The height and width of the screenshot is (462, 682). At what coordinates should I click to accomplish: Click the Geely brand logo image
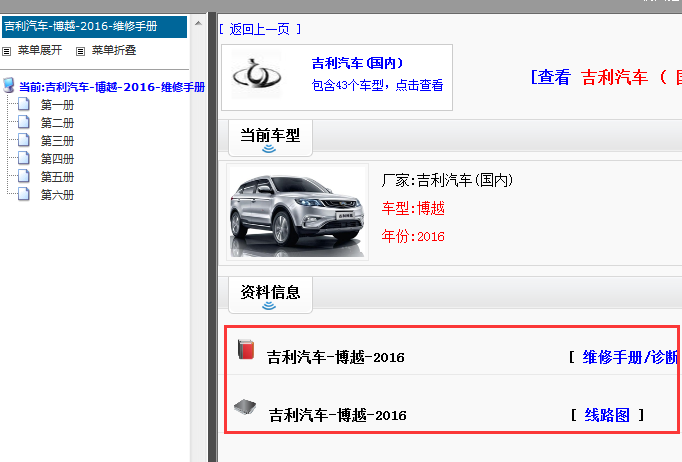257,74
